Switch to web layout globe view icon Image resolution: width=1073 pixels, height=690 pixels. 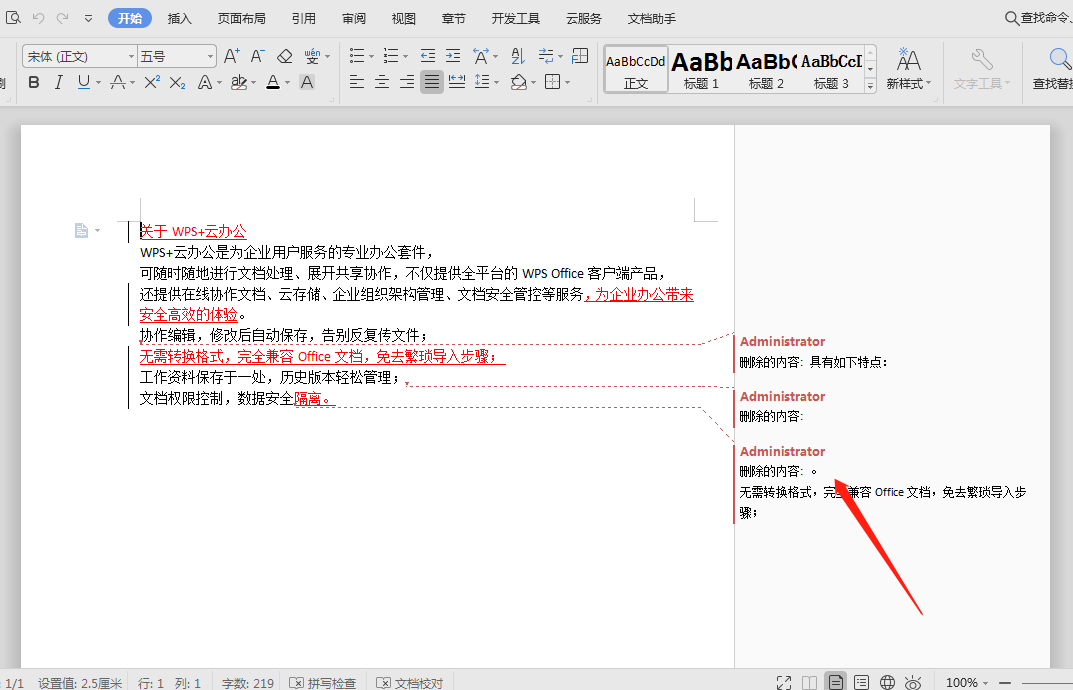tap(888, 682)
